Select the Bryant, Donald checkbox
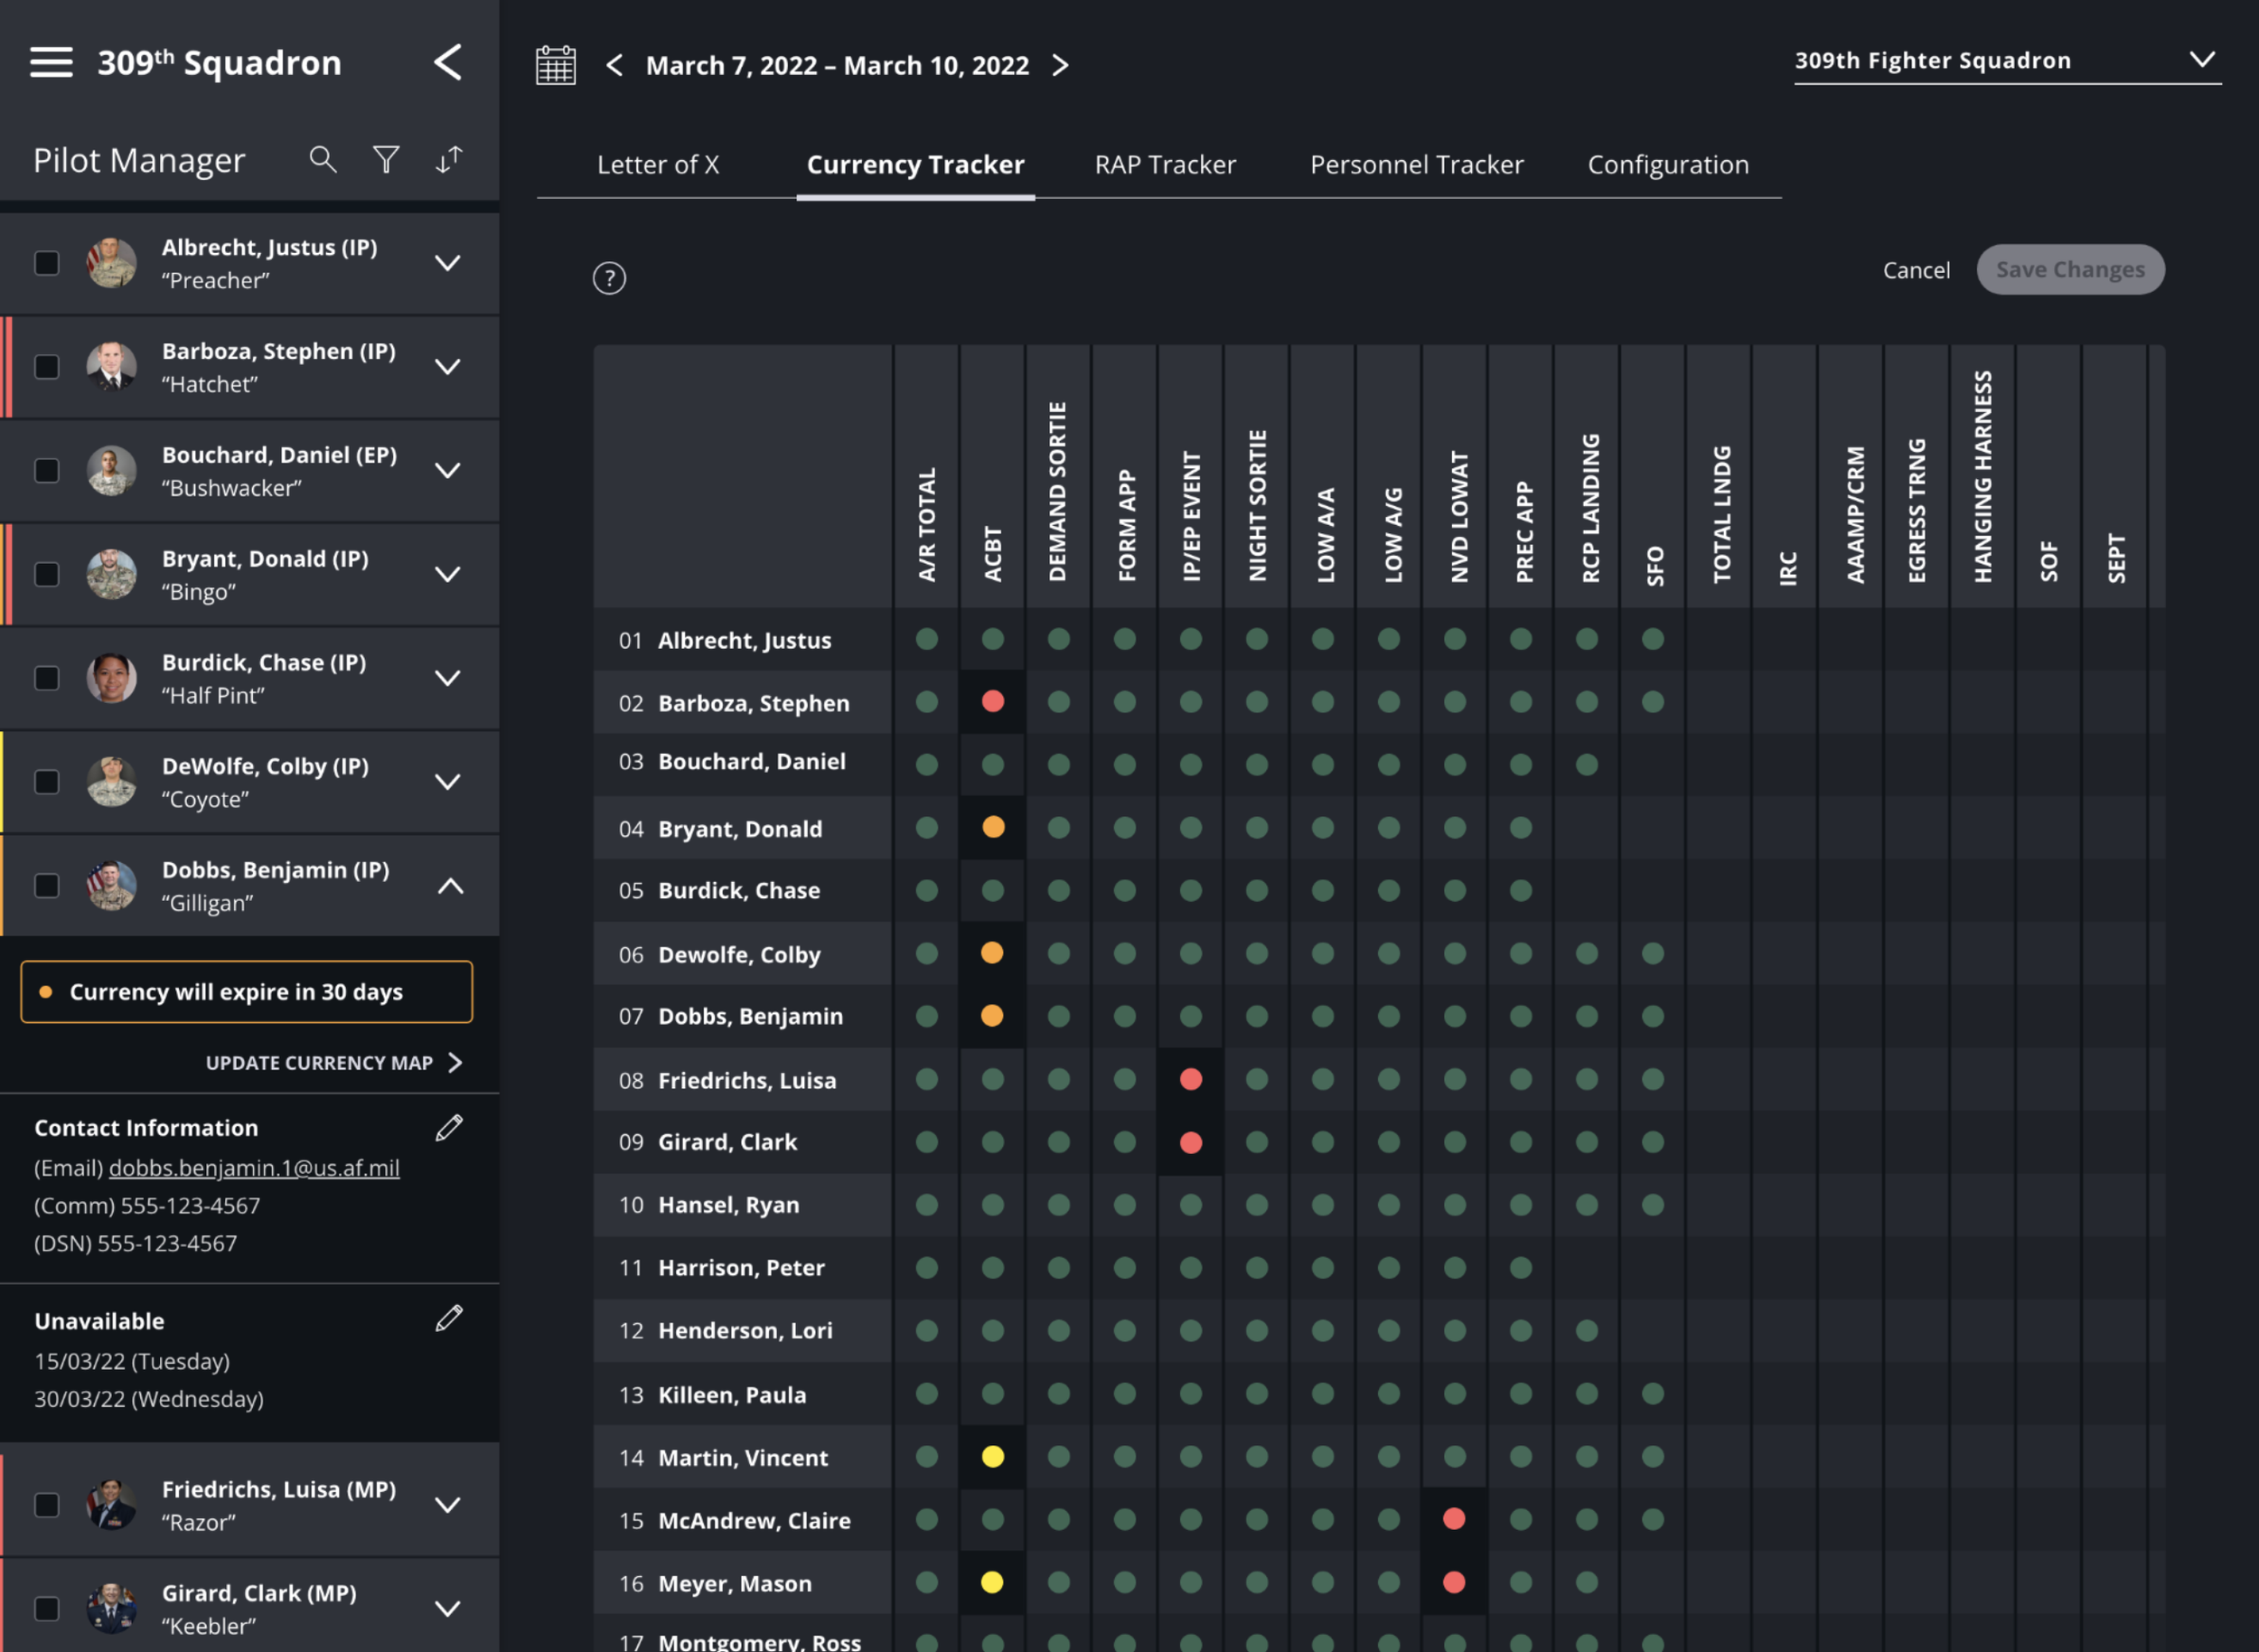The width and height of the screenshot is (2259, 1652). 47,574
